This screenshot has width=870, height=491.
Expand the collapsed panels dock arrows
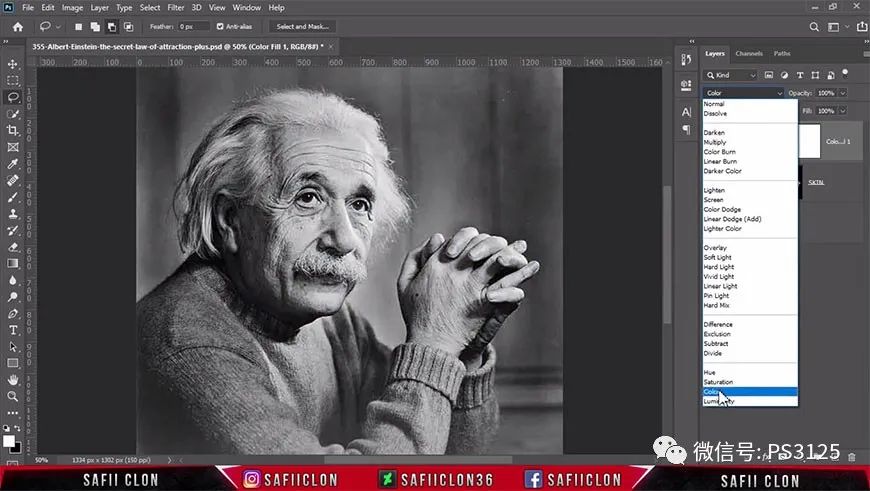click(692, 41)
